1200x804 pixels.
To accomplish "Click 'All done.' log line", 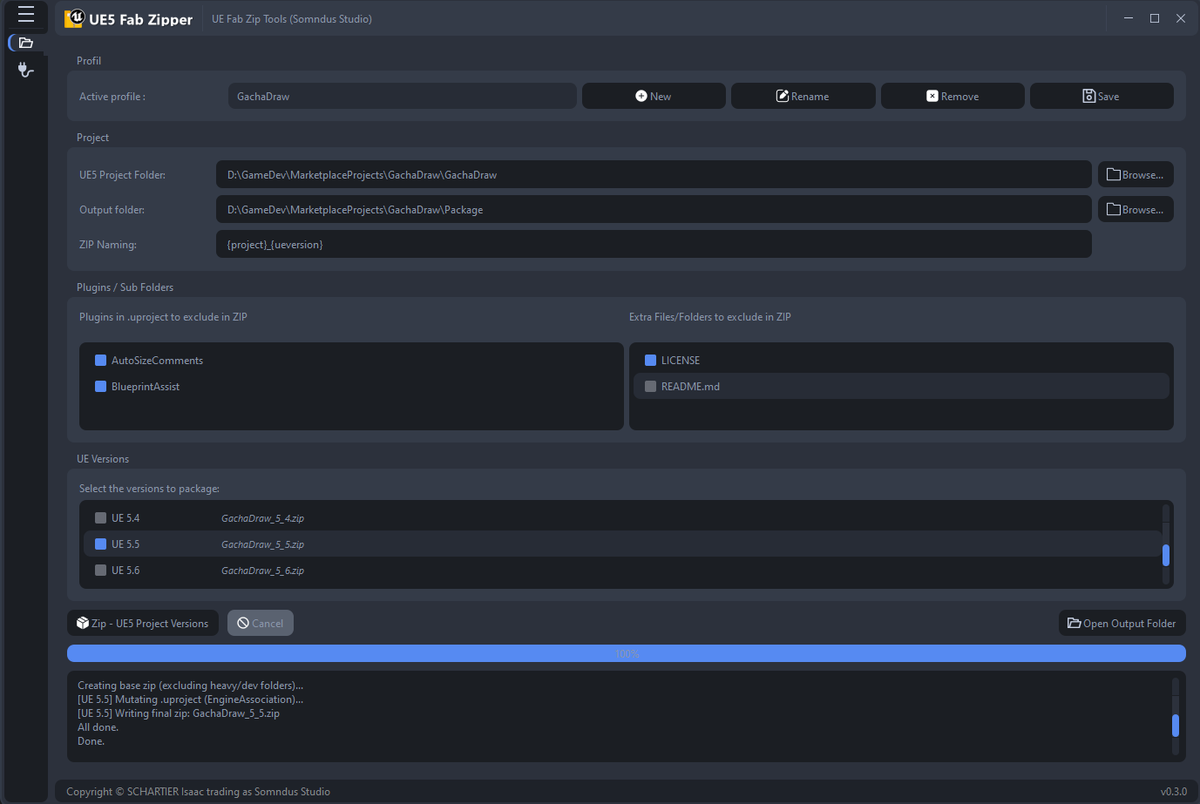I will [97, 727].
